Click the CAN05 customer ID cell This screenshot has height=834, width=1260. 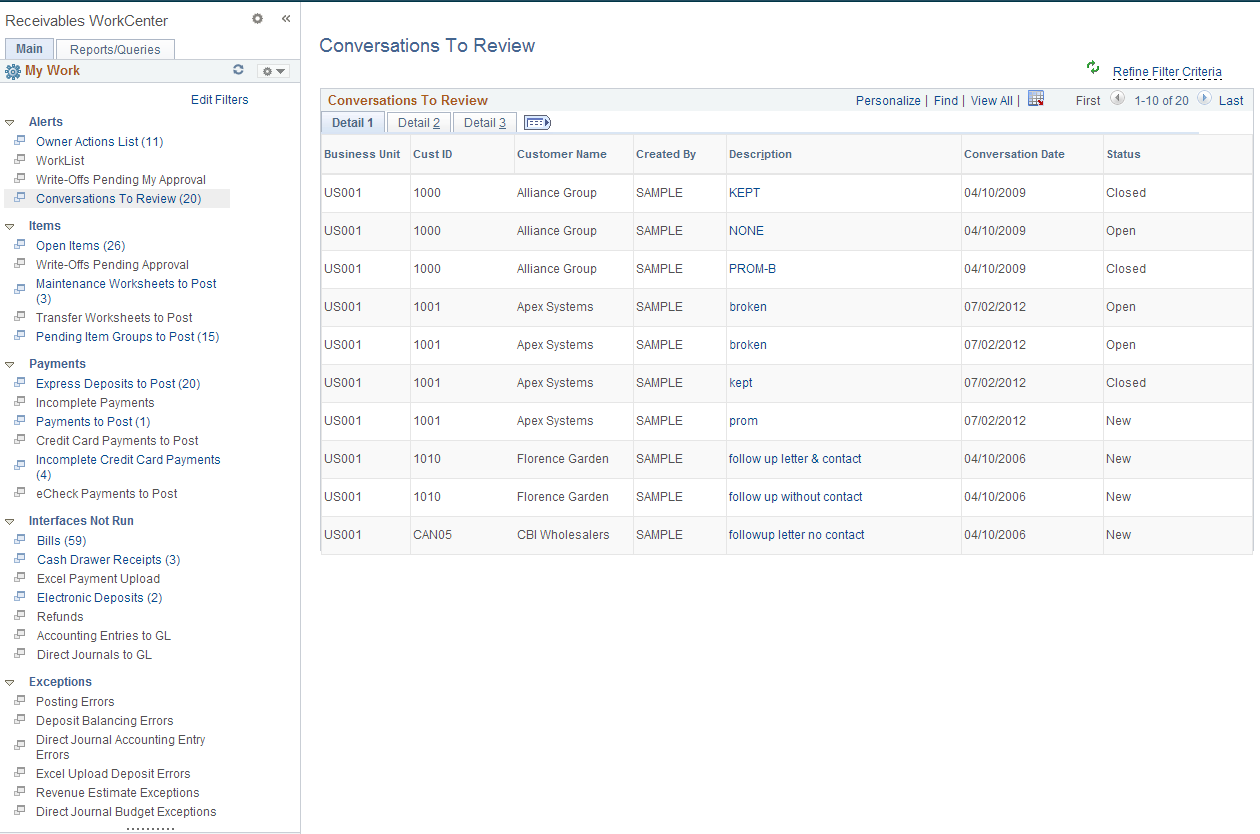(432, 535)
